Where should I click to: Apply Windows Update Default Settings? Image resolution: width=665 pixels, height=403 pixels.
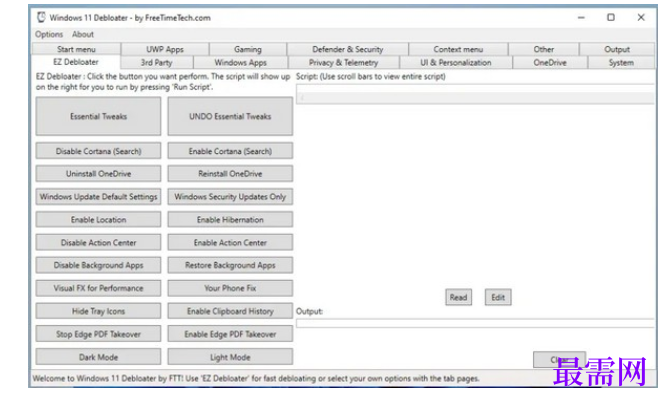tap(98, 197)
